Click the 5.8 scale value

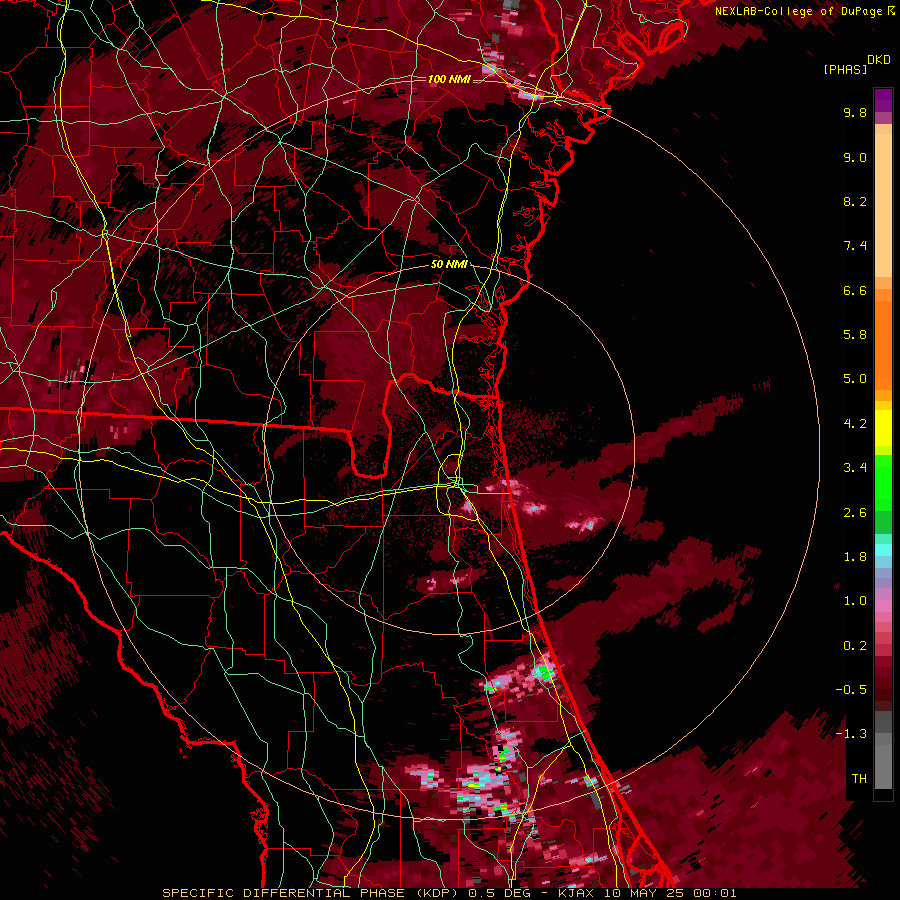click(x=855, y=335)
